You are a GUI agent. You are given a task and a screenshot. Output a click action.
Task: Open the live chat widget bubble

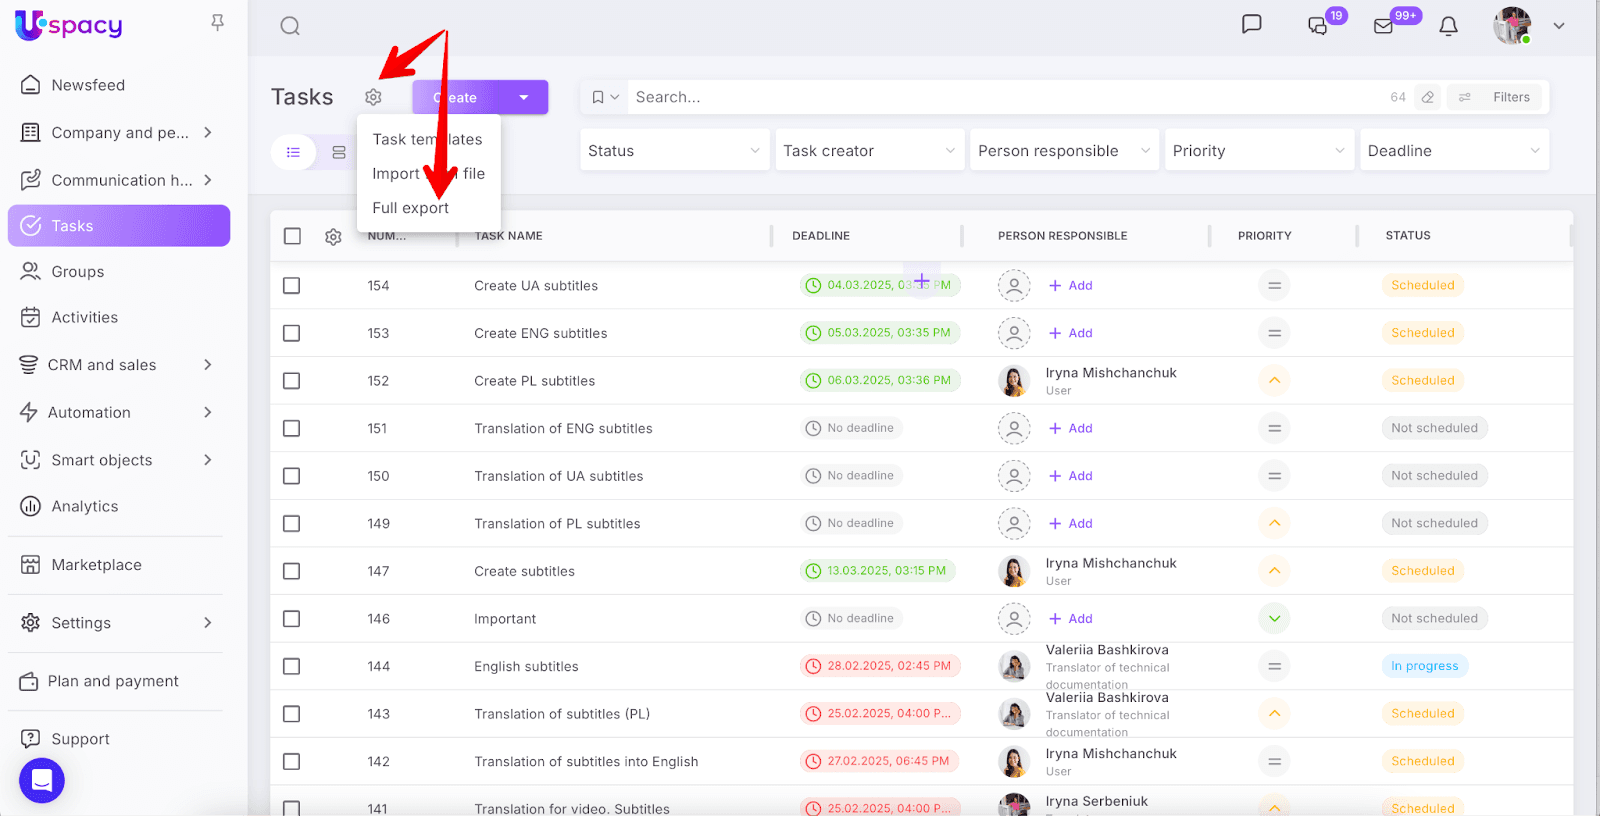(42, 780)
